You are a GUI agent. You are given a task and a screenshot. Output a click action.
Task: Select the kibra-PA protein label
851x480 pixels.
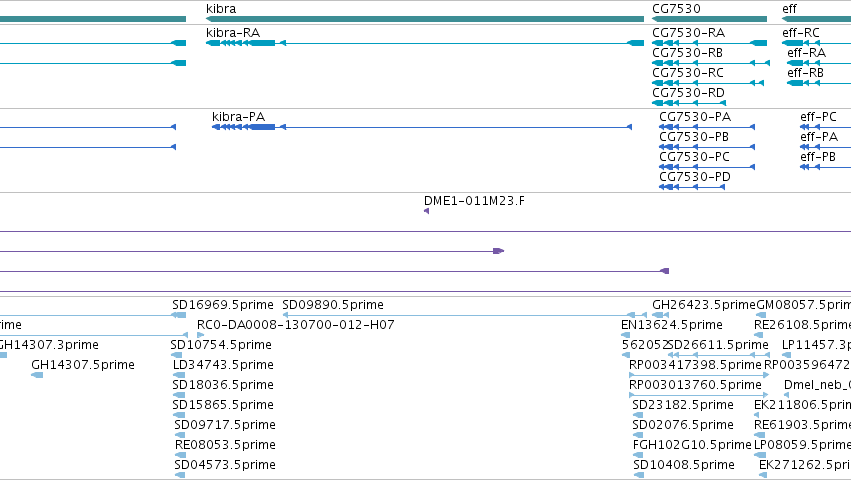coord(238,117)
